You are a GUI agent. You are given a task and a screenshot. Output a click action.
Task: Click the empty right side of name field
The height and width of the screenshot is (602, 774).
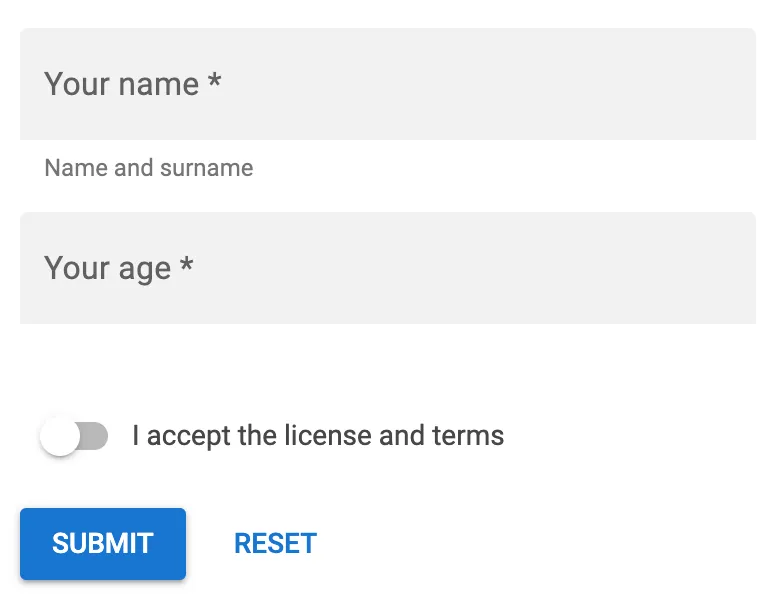(x=600, y=84)
